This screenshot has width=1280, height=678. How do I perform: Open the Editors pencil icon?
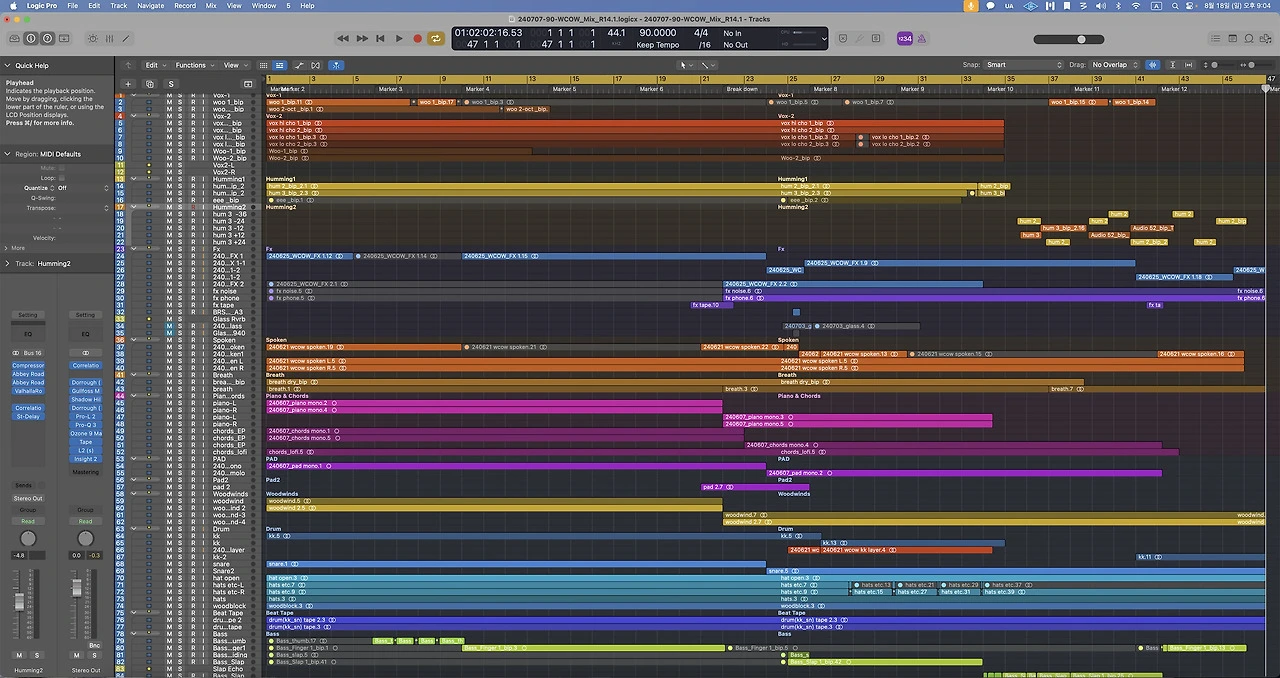[125, 39]
